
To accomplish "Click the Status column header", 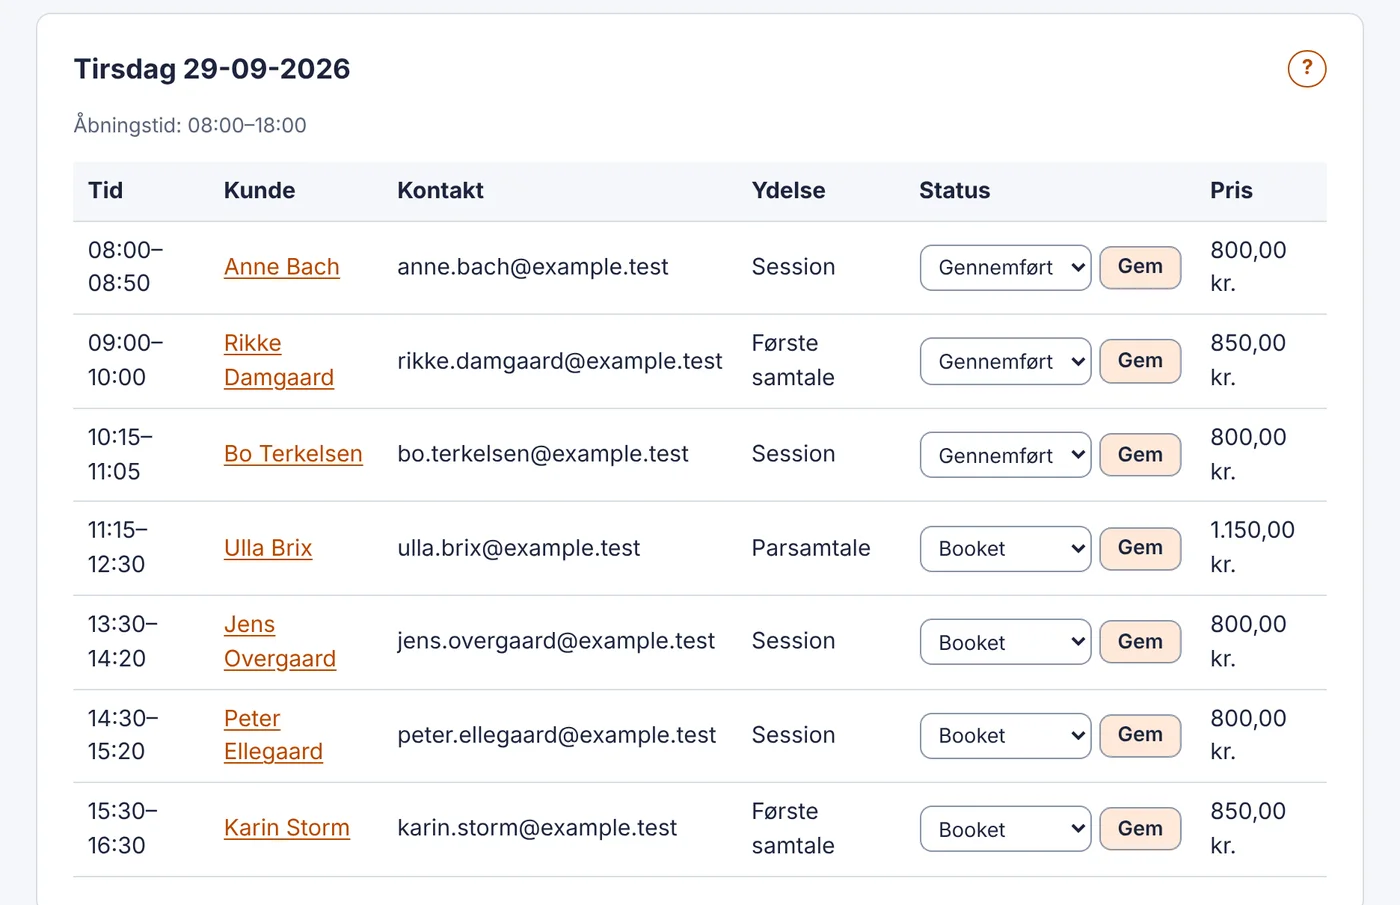I will tap(955, 191).
